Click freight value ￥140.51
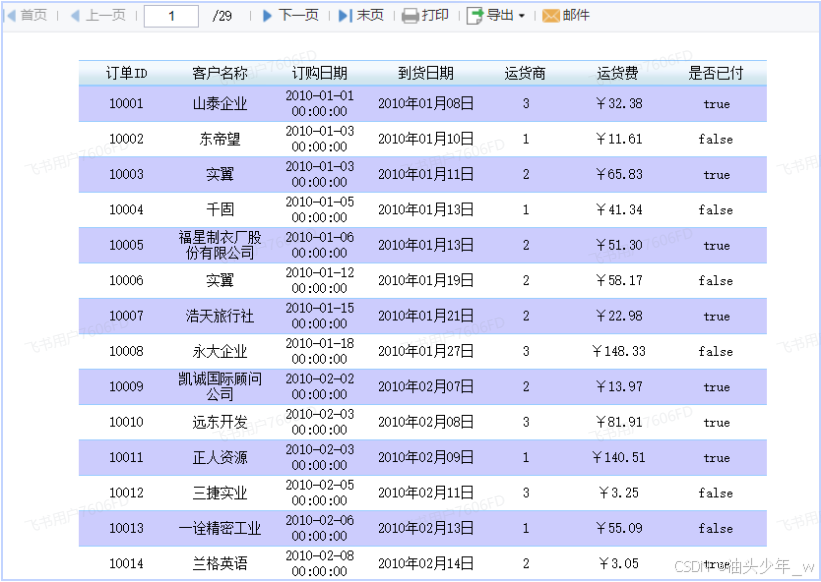This screenshot has width=821, height=582. tap(619, 457)
